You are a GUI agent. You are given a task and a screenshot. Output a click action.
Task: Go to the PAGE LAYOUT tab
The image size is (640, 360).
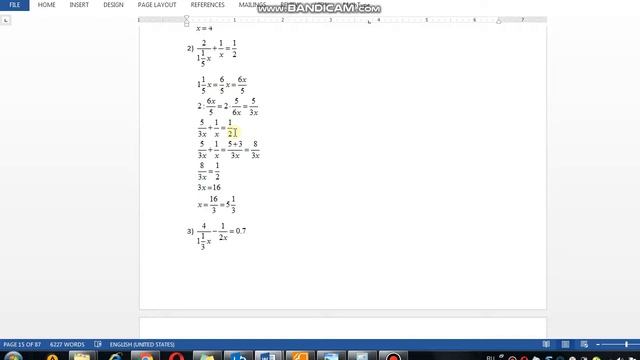[157, 5]
